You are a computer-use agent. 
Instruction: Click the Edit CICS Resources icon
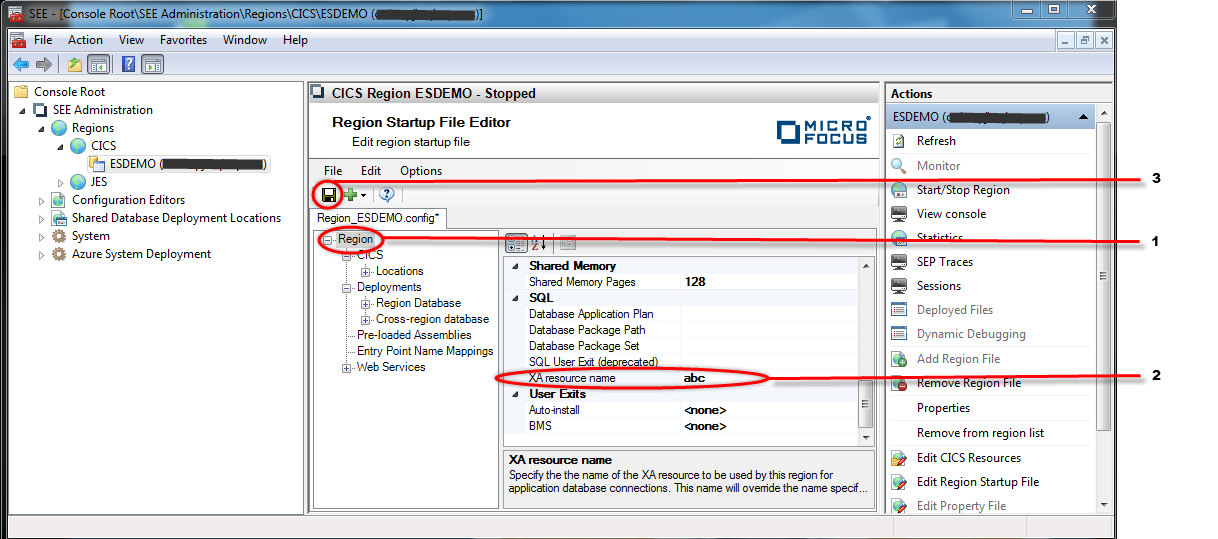[x=898, y=457]
